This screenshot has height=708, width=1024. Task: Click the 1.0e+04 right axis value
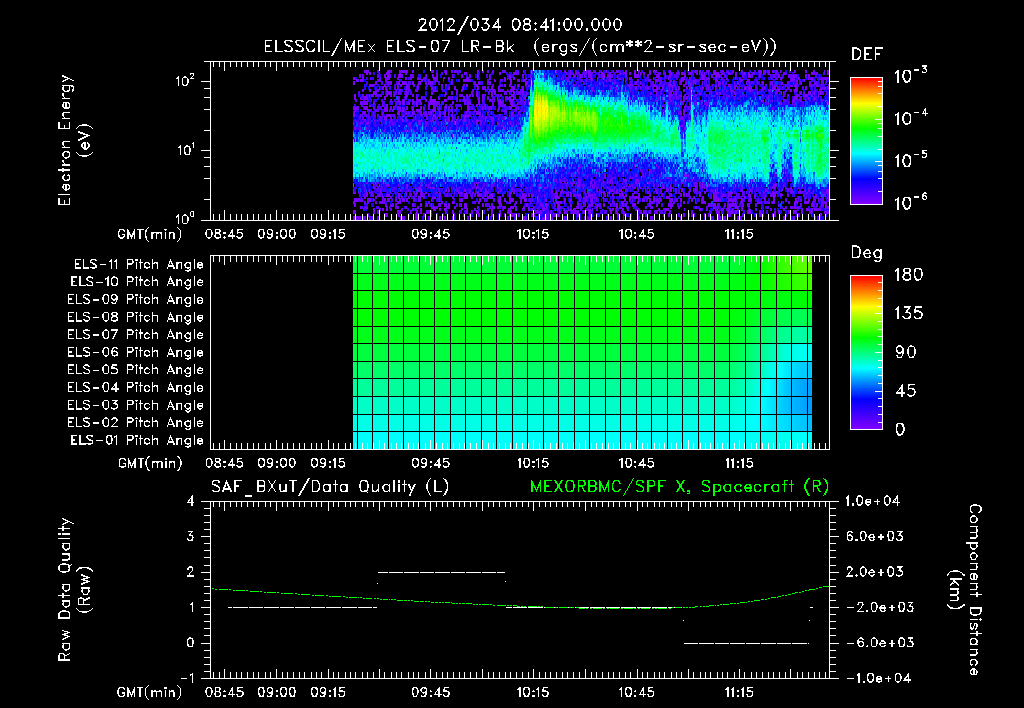click(872, 502)
